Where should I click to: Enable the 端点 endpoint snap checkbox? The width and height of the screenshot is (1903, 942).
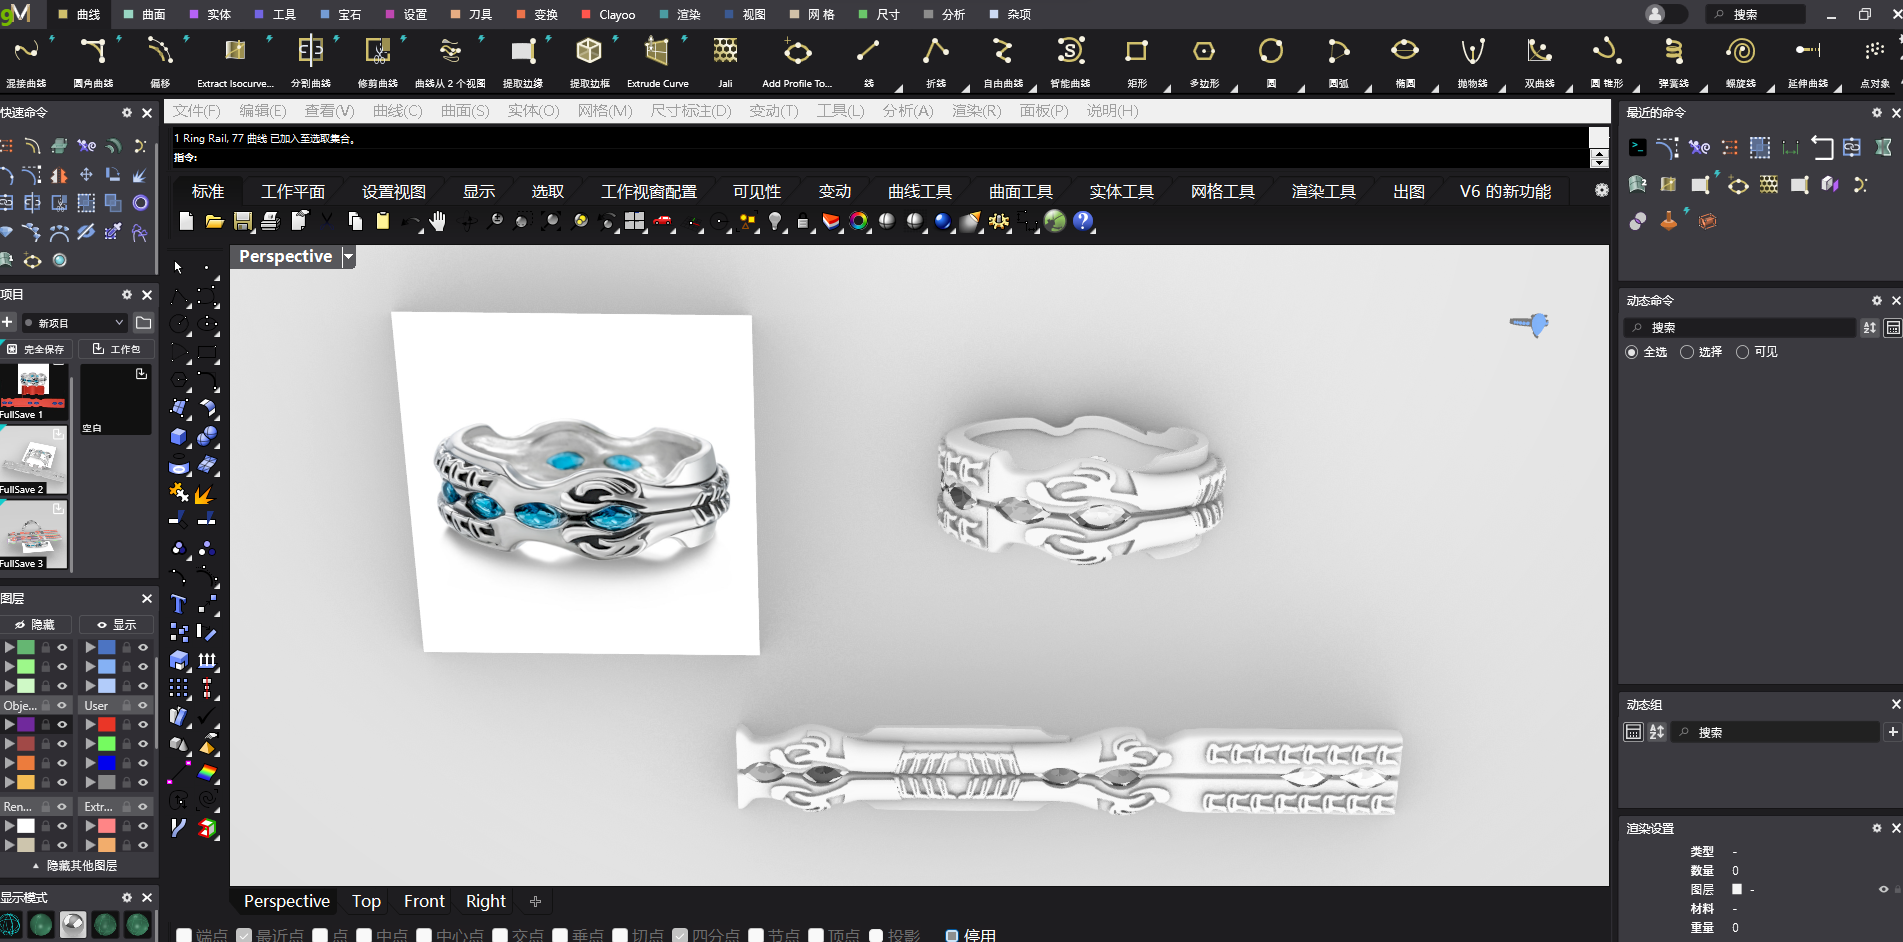[184, 935]
